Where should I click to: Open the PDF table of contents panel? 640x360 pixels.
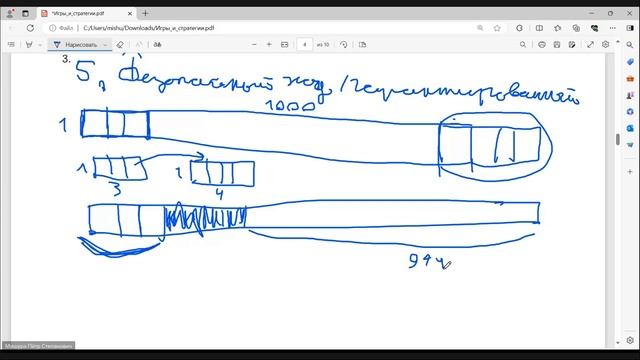coord(11,44)
